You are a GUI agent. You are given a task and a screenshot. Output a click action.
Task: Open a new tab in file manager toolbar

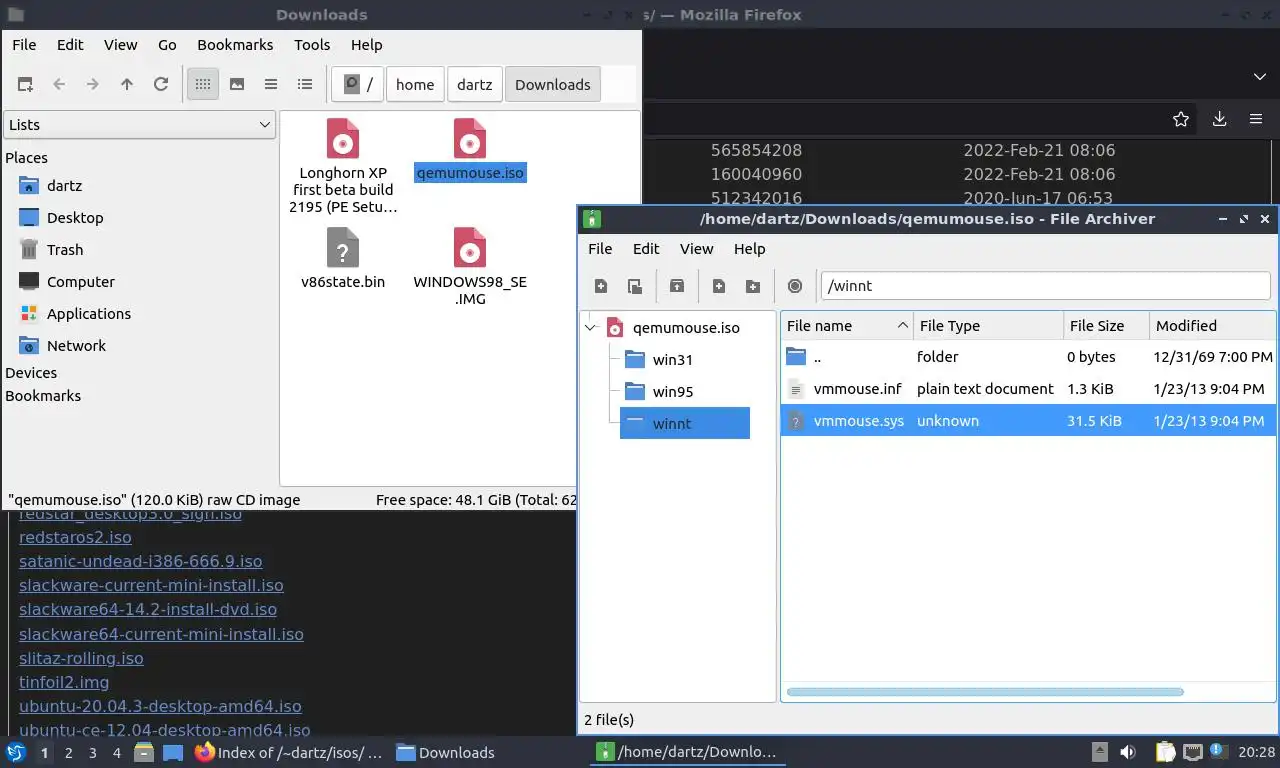point(25,85)
